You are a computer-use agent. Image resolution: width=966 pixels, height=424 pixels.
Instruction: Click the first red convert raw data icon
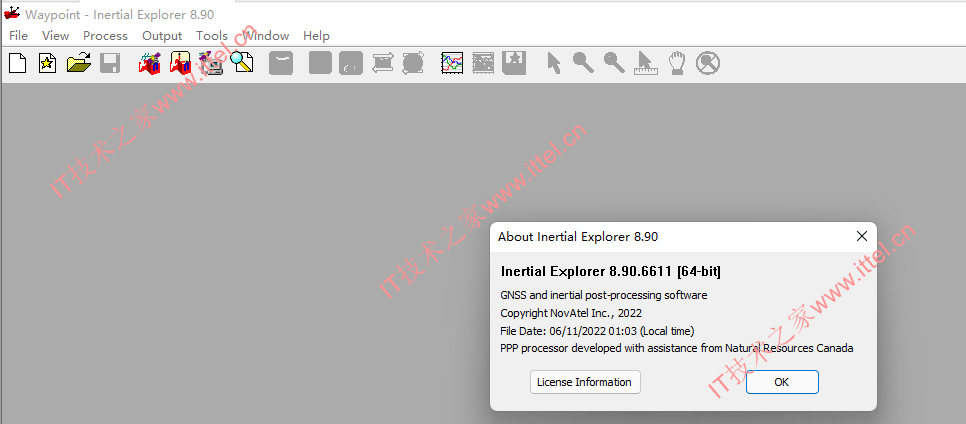click(150, 63)
